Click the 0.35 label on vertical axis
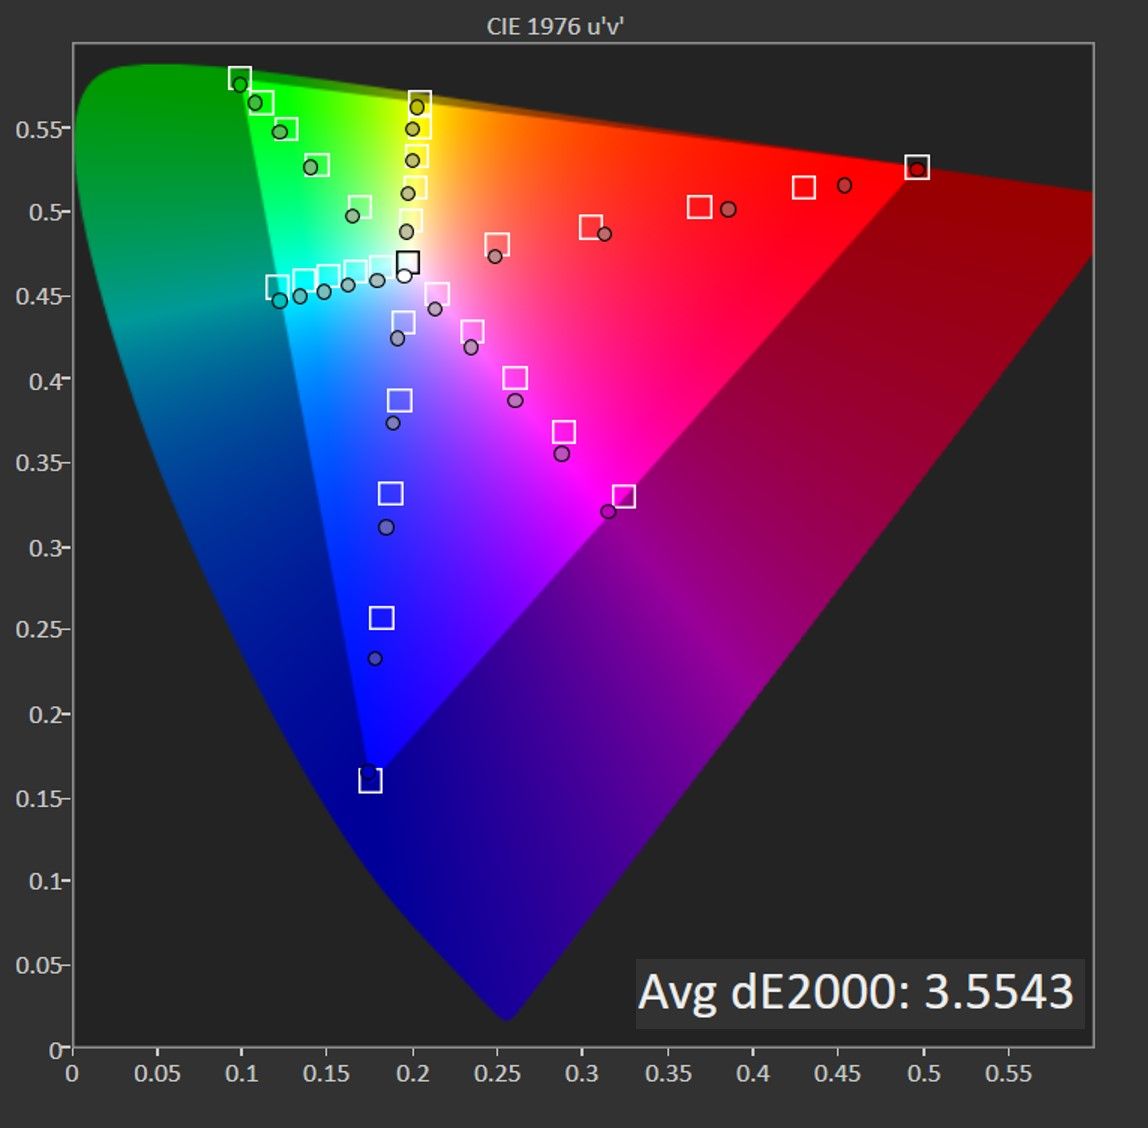 [x=39, y=463]
